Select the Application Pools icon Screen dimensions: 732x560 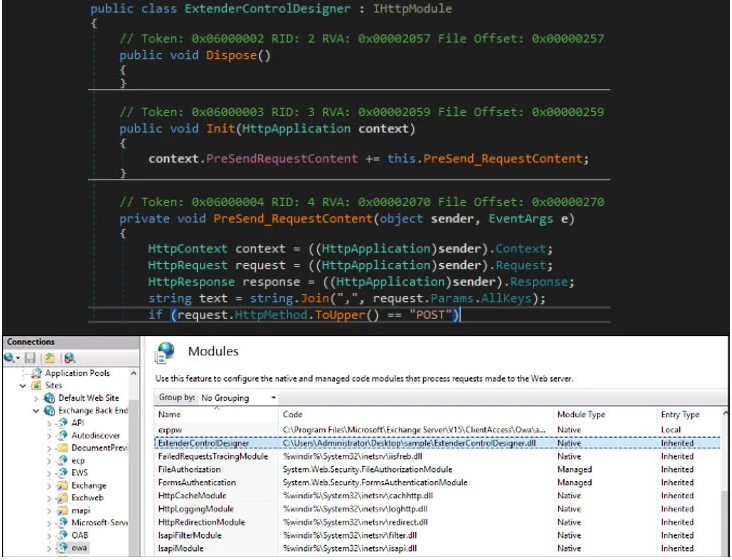[36, 373]
